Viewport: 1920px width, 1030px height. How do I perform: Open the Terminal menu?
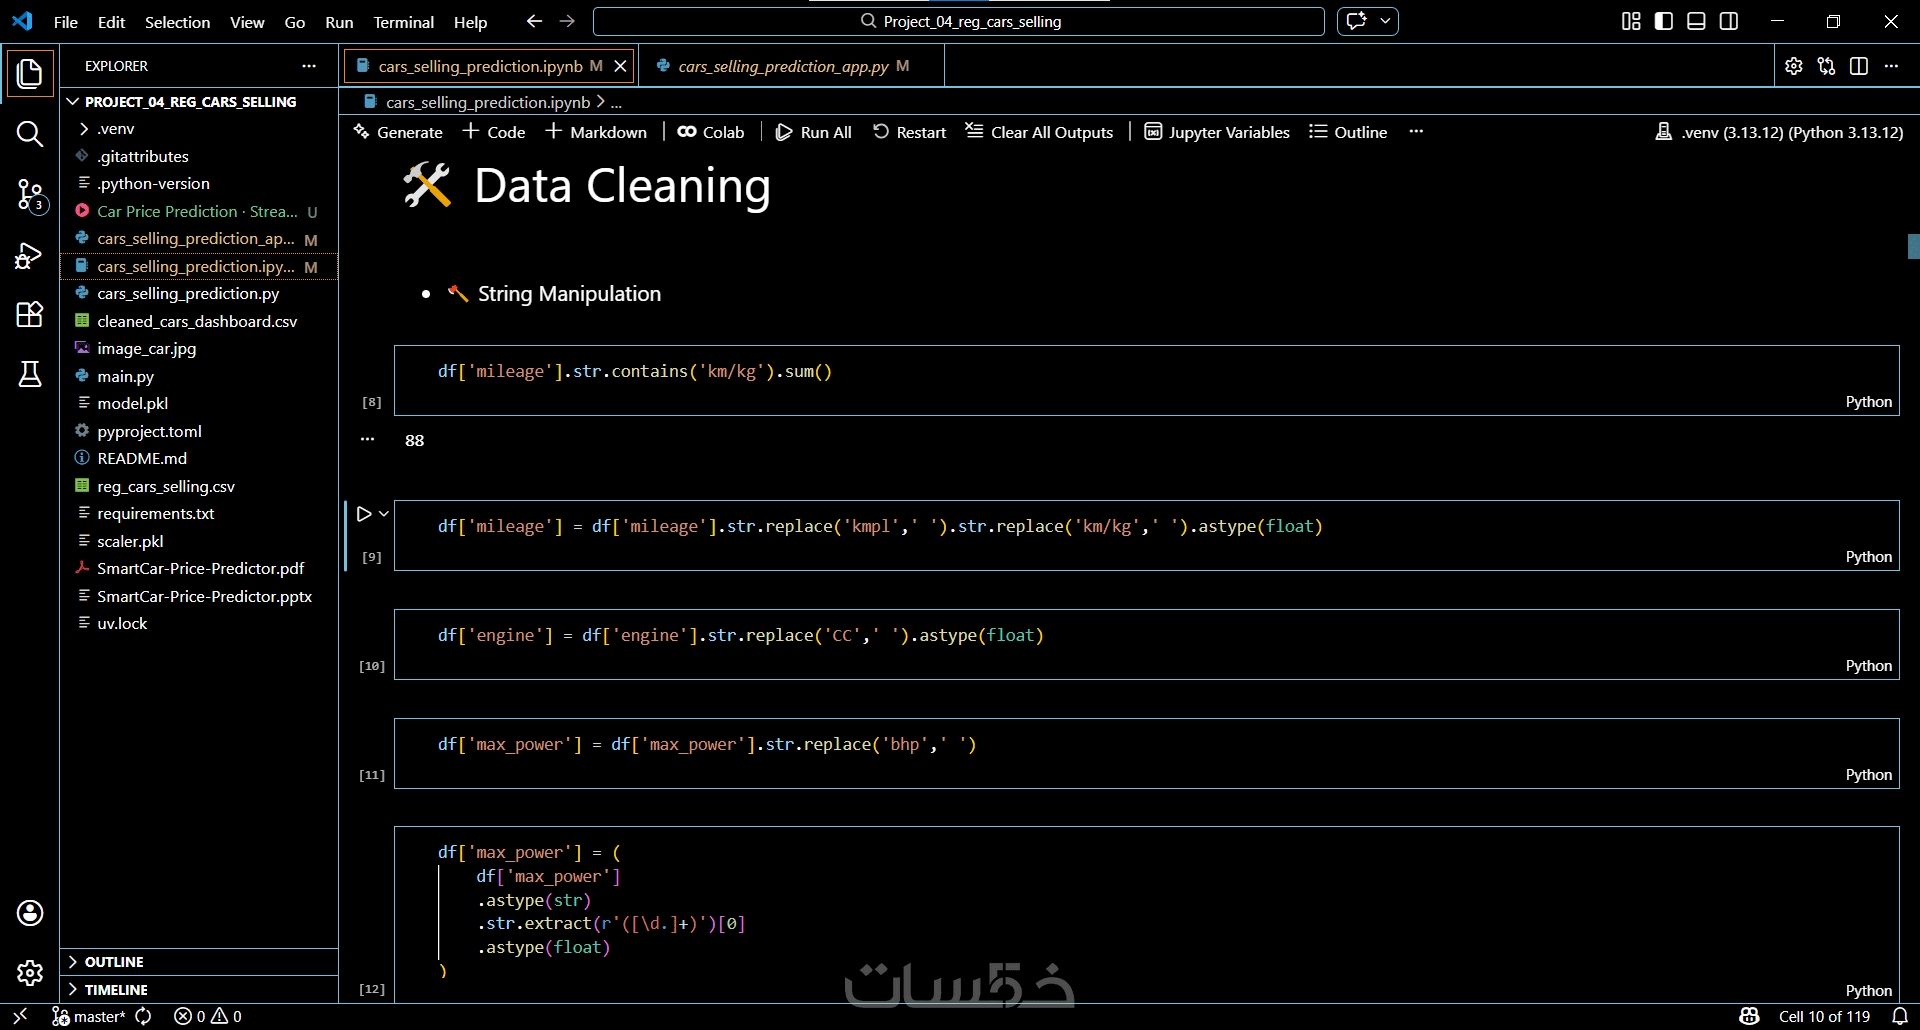403,22
